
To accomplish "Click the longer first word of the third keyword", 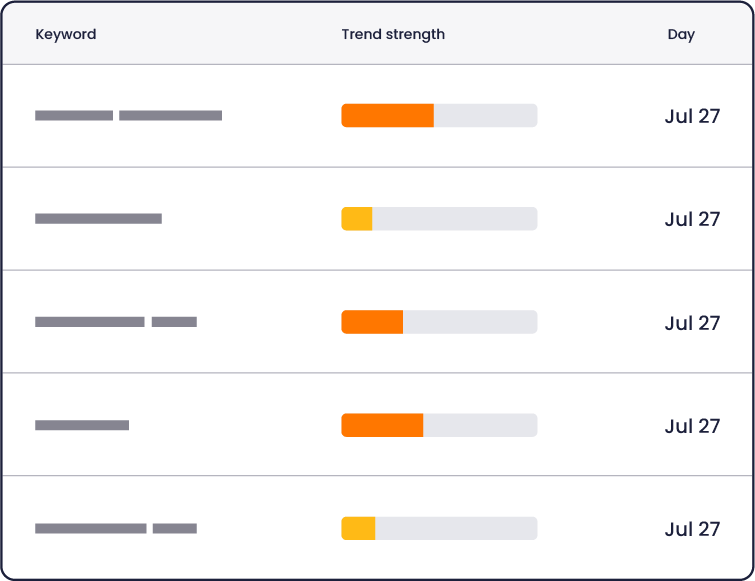I will (90, 322).
